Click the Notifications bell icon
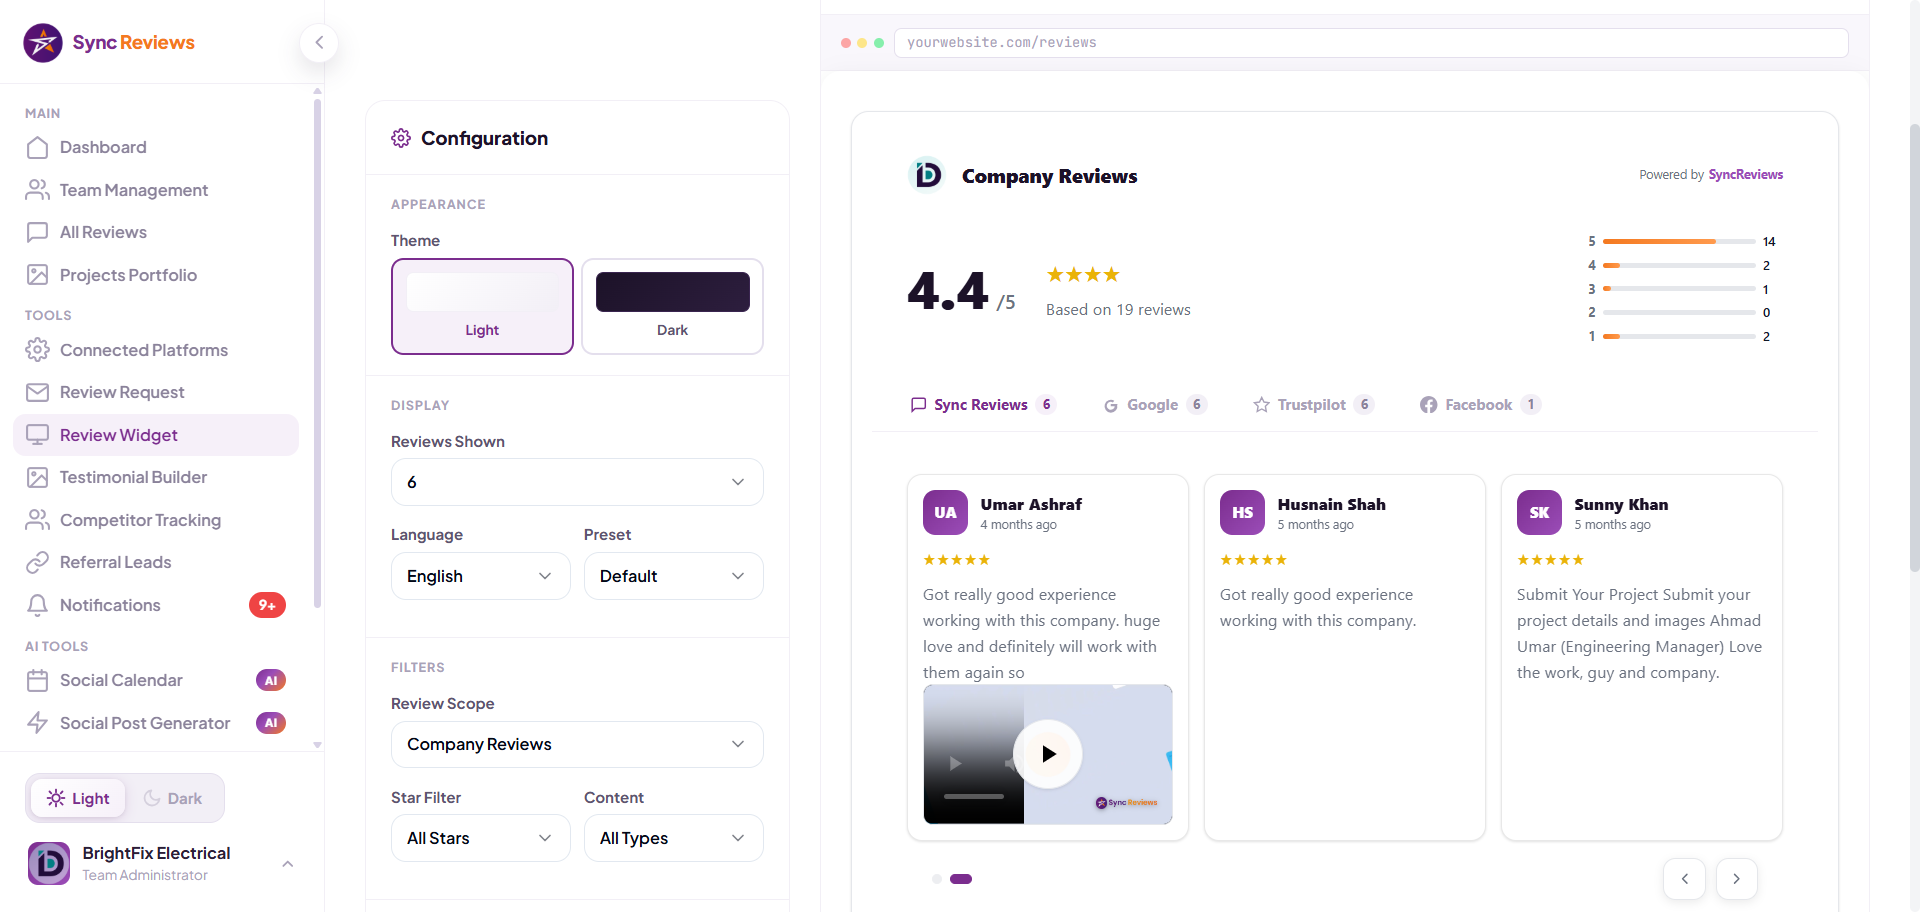Screen dimensions: 1920x912 click(38, 605)
